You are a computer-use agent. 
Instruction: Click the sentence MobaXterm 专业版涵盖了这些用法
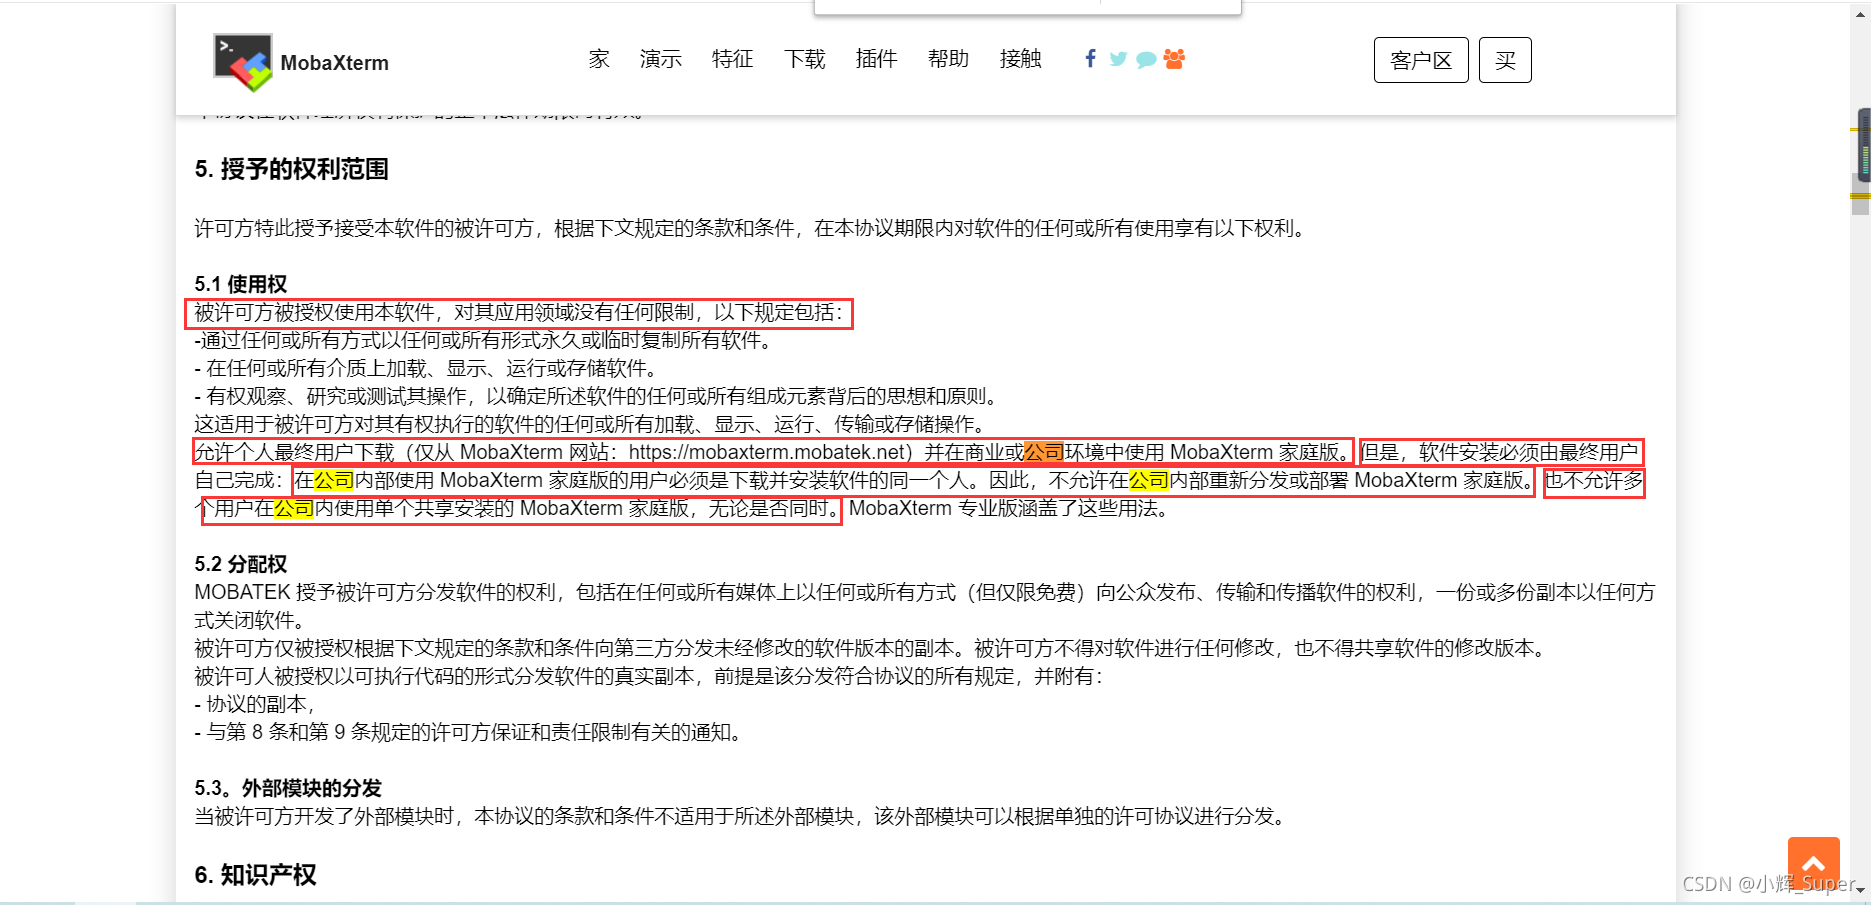1008,508
